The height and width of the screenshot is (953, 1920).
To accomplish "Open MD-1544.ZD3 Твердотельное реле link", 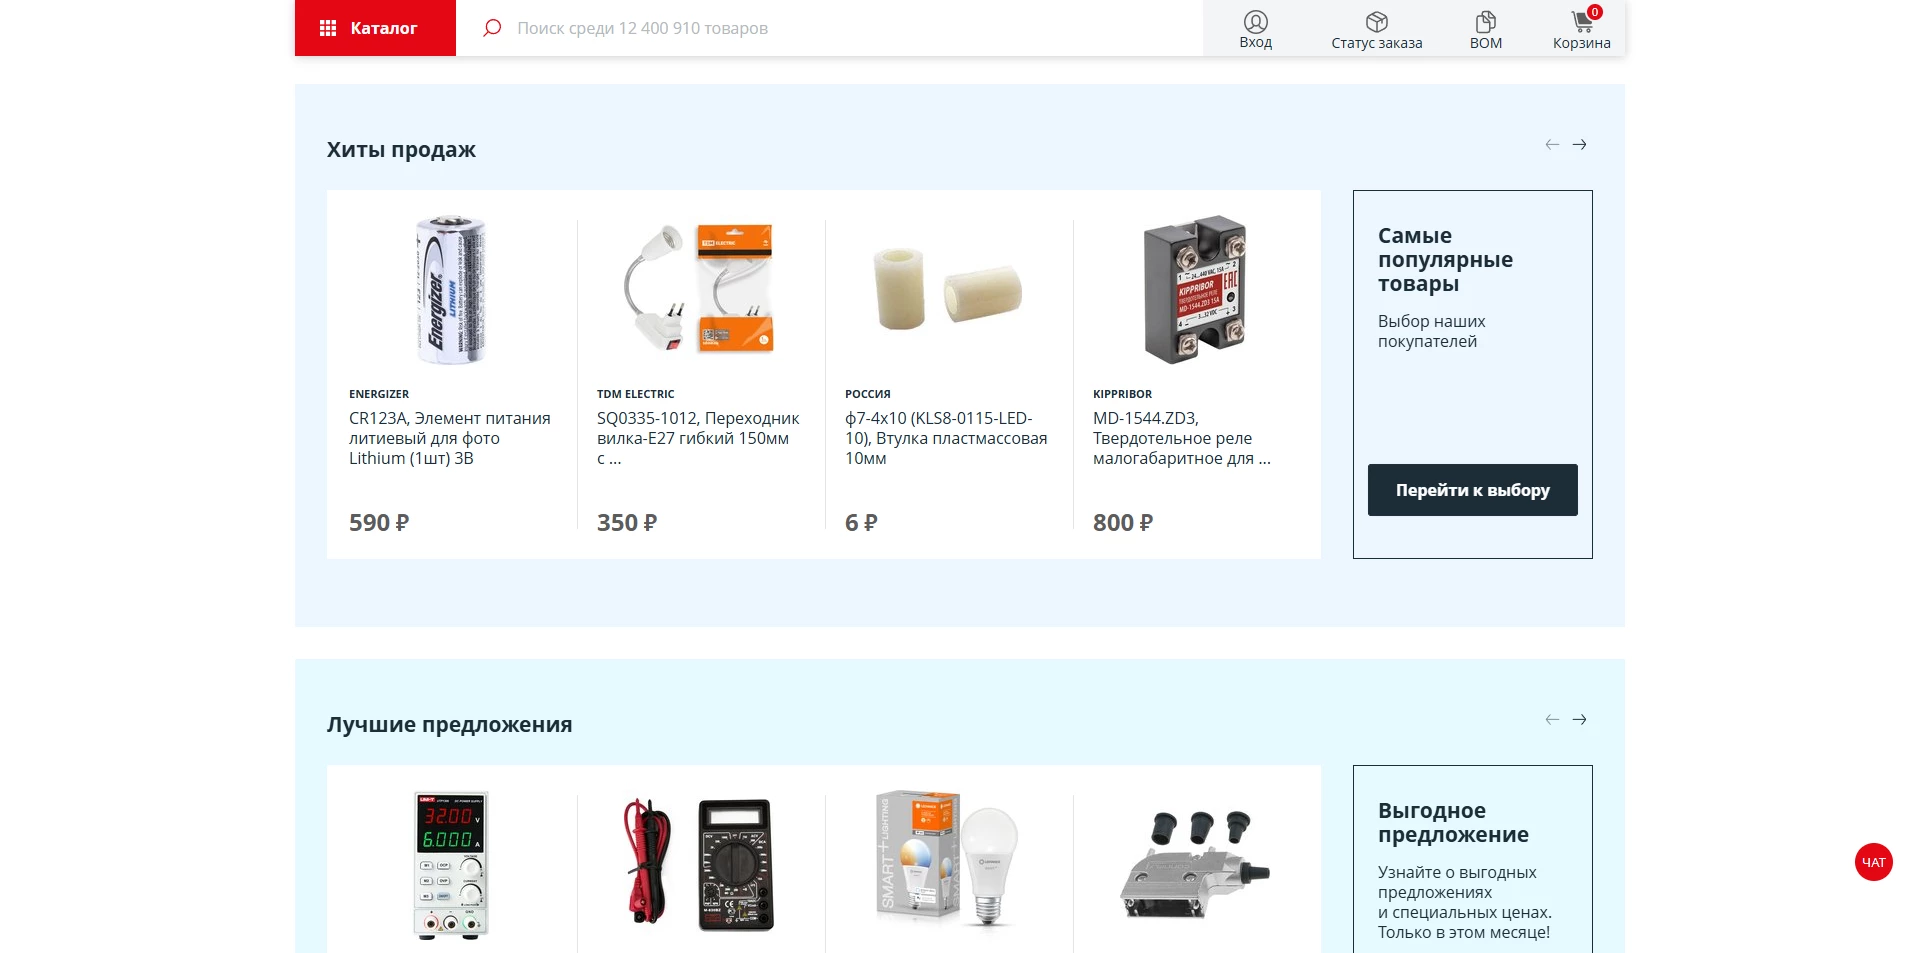I will [x=1182, y=438].
